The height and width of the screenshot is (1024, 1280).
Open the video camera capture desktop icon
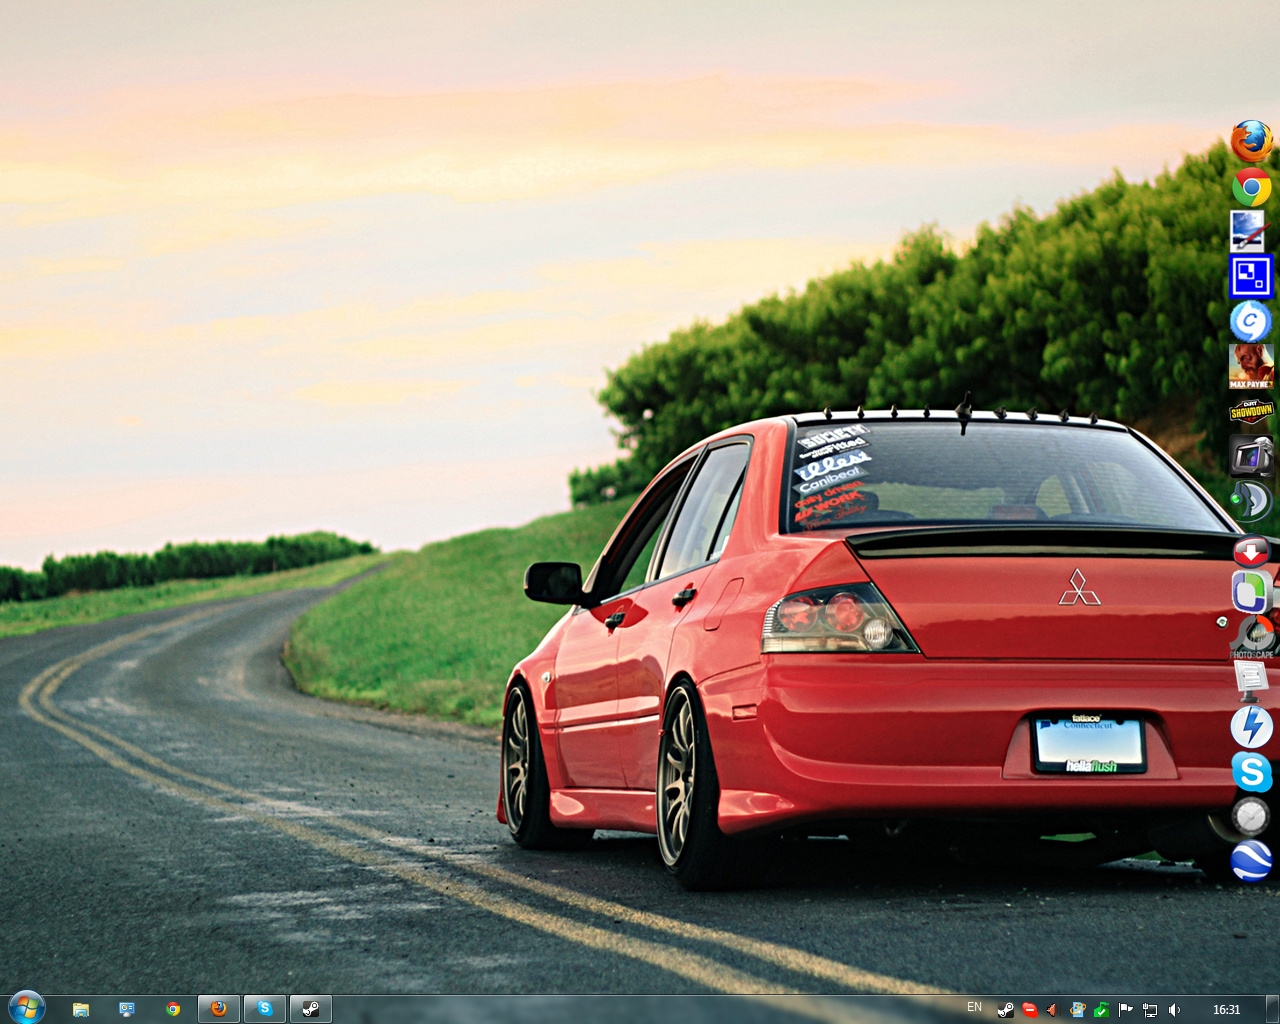pos(1251,456)
